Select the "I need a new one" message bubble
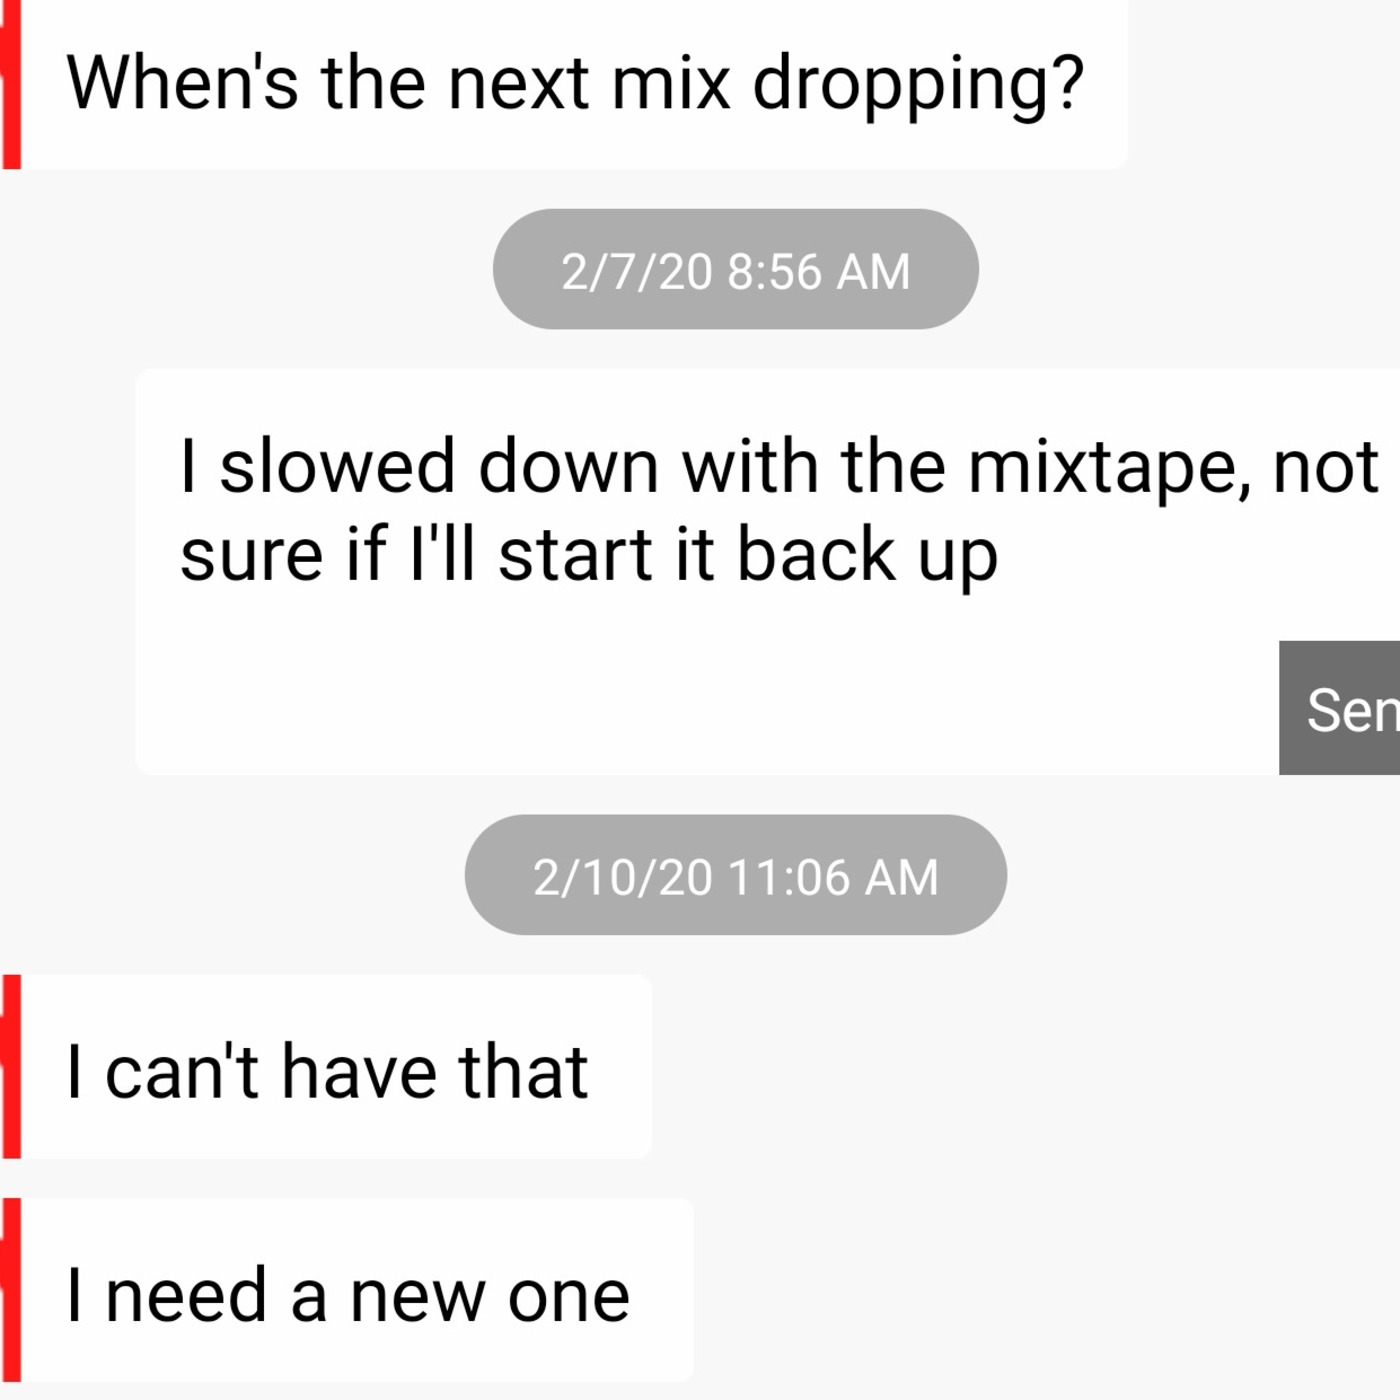The width and height of the screenshot is (1400, 1400). click(x=347, y=1290)
